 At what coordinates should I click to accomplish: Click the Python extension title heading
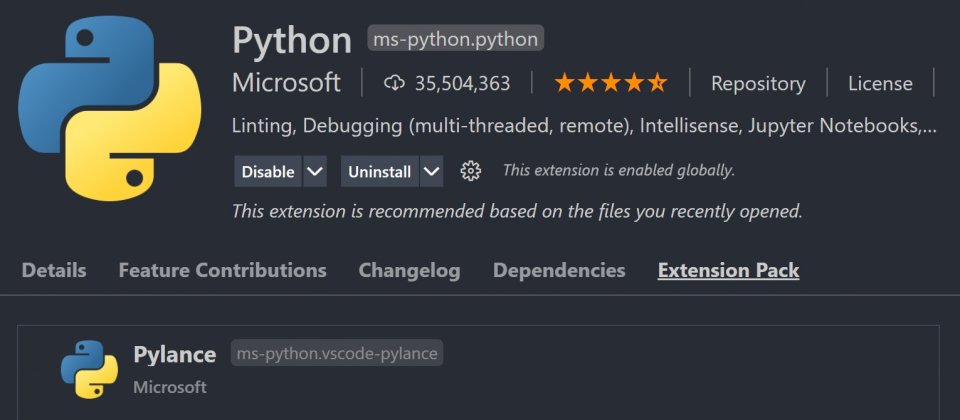292,40
